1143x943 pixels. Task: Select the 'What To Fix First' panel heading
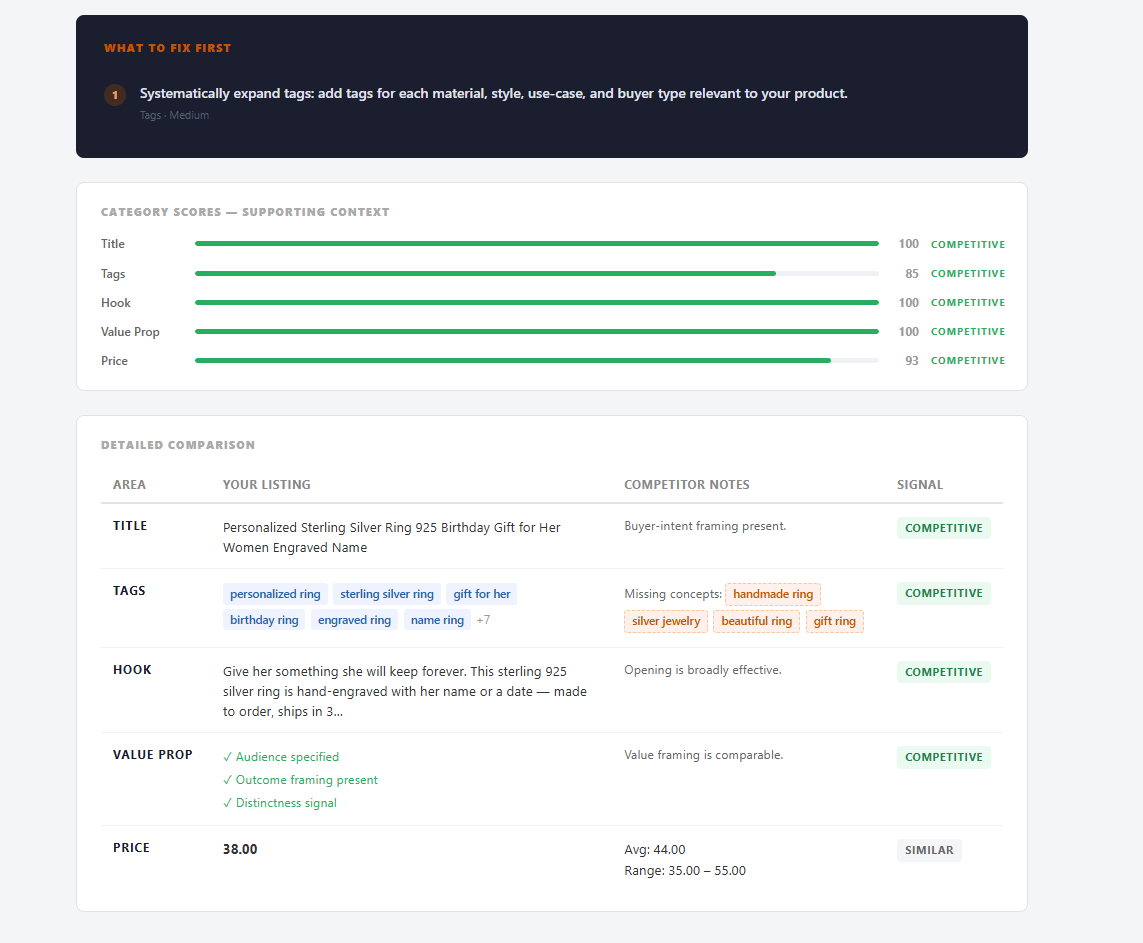coord(167,47)
